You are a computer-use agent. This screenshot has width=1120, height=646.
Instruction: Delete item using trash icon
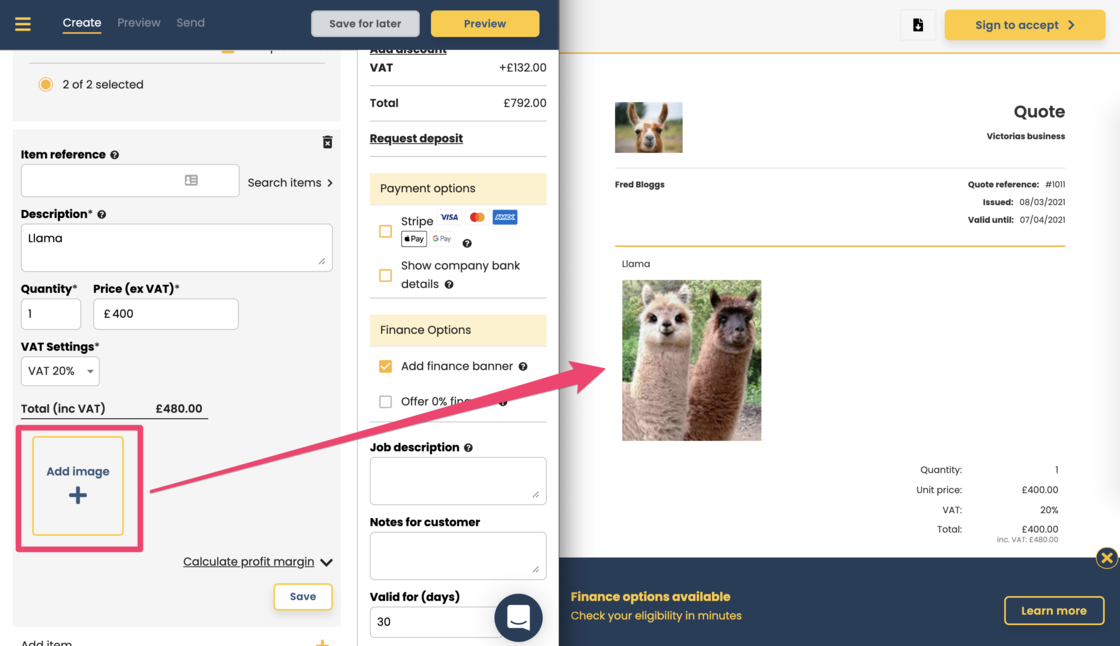point(327,143)
